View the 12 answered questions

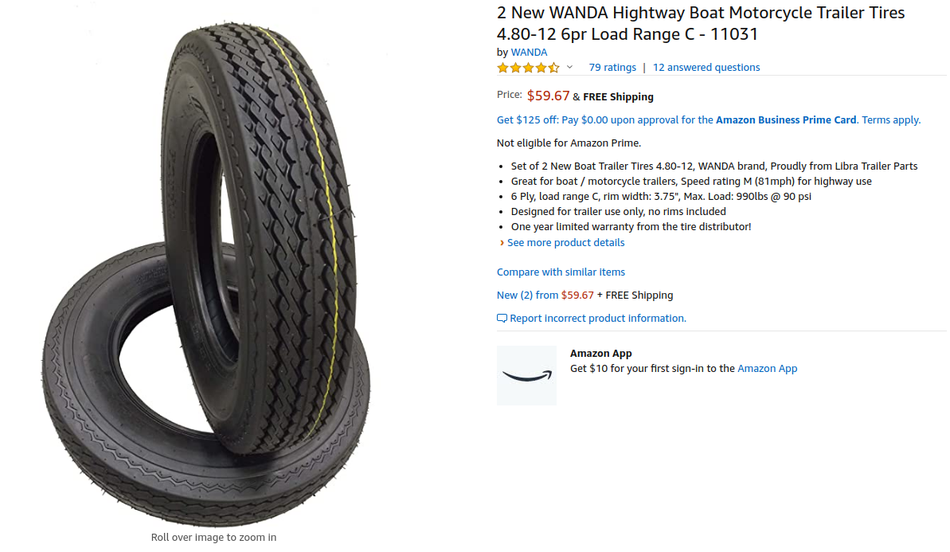pyautogui.click(x=706, y=67)
